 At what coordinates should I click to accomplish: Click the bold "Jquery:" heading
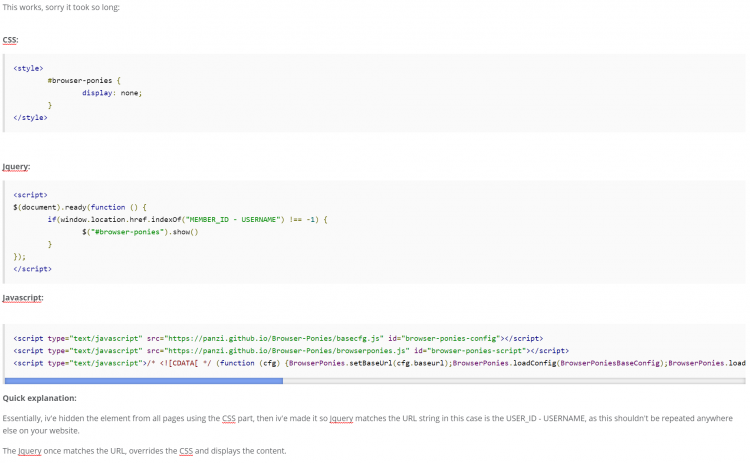pyautogui.click(x=16, y=166)
